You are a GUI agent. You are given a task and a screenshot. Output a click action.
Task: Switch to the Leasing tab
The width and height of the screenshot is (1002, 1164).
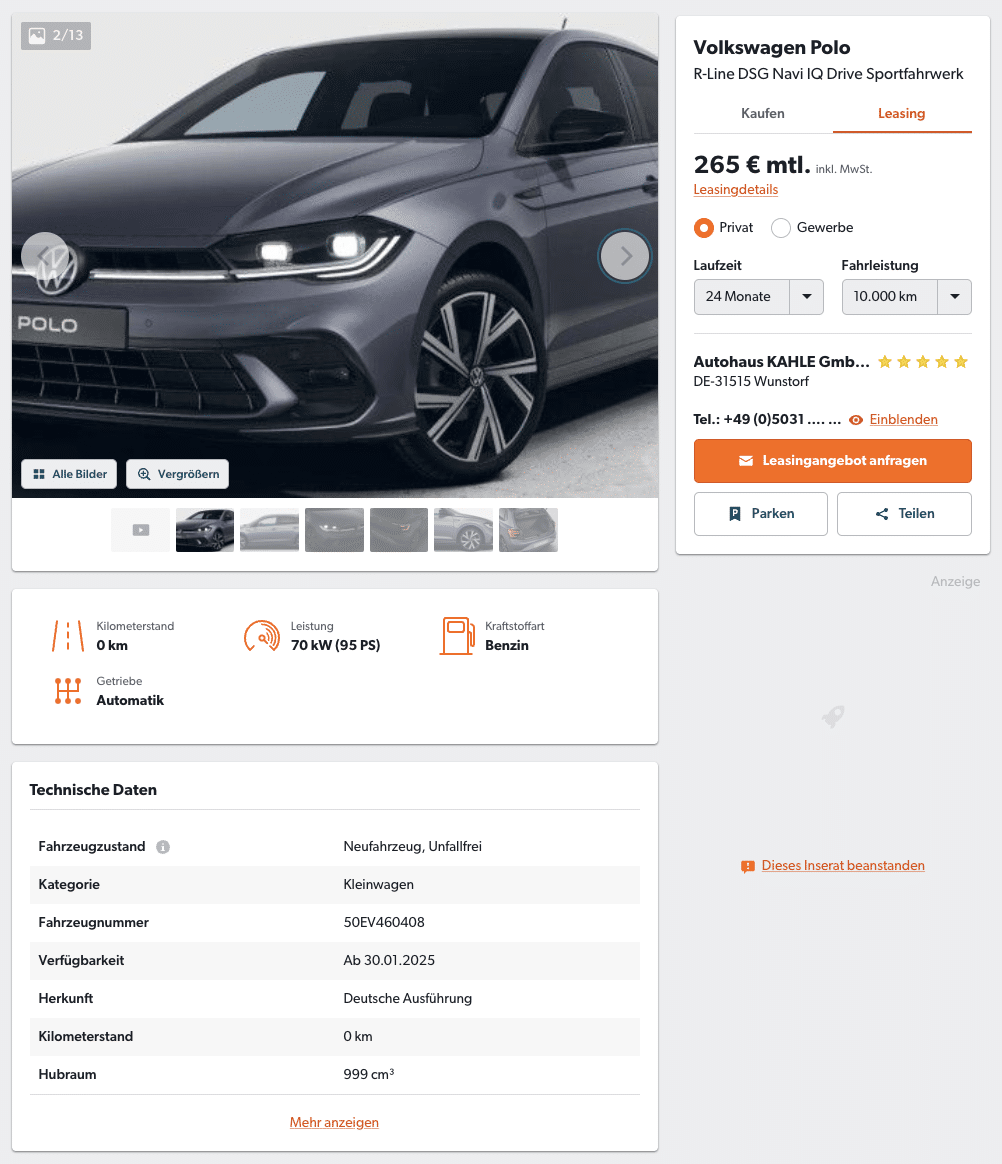click(x=902, y=114)
